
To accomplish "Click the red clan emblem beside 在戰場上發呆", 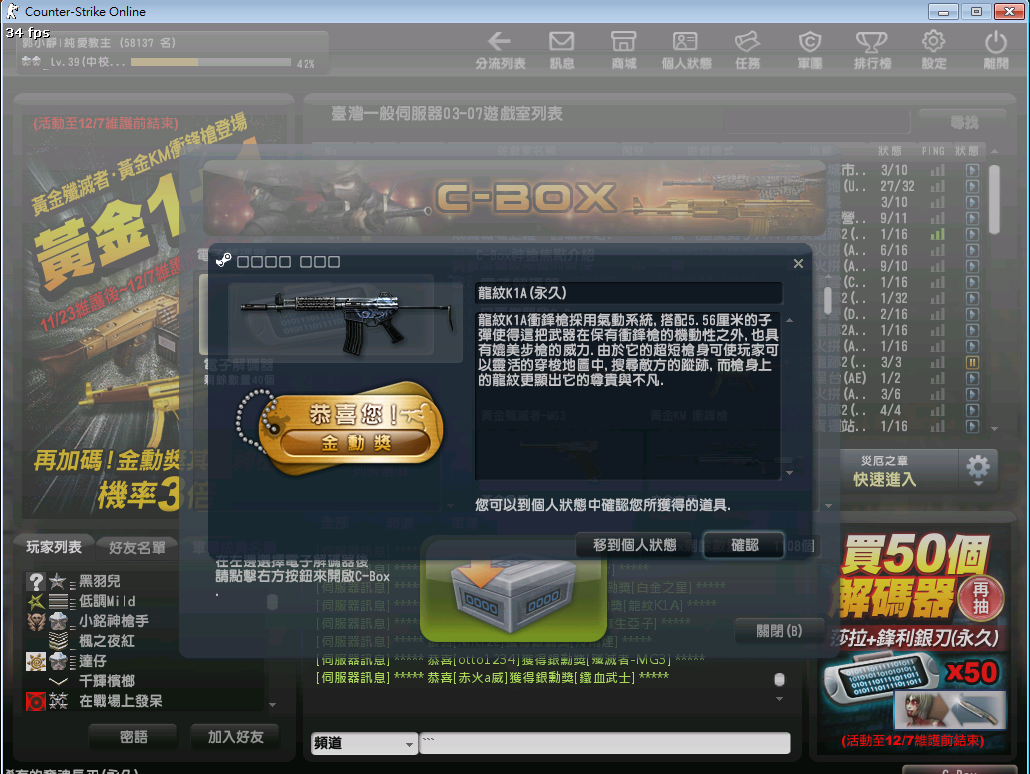I will (x=35, y=702).
